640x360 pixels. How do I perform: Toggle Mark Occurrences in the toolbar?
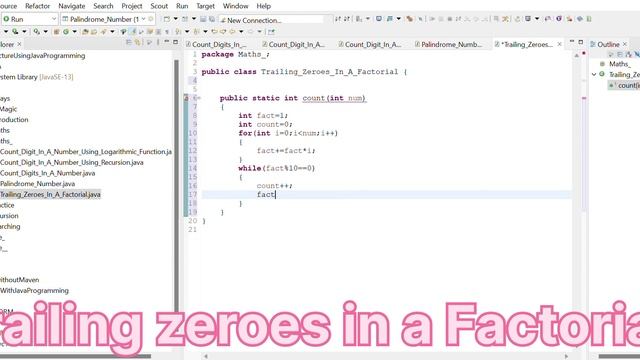[x=133, y=31]
